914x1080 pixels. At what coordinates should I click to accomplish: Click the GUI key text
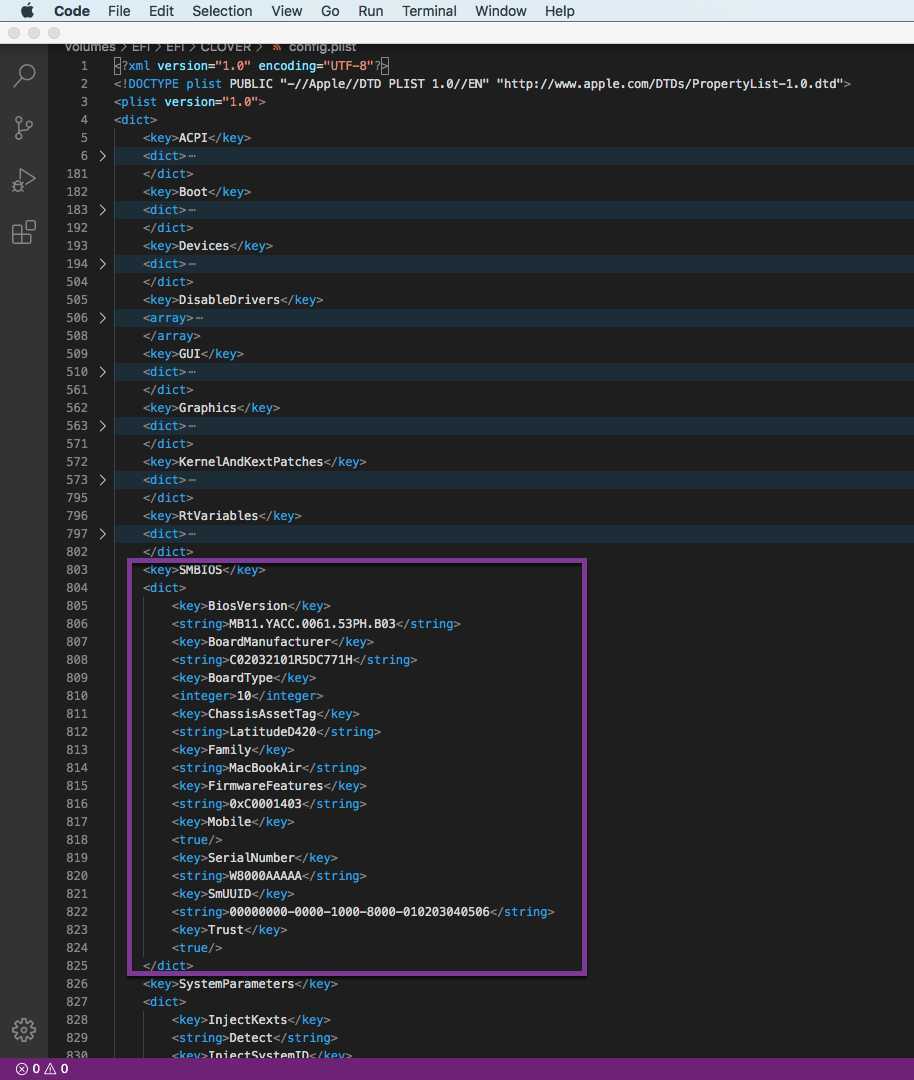[189, 353]
